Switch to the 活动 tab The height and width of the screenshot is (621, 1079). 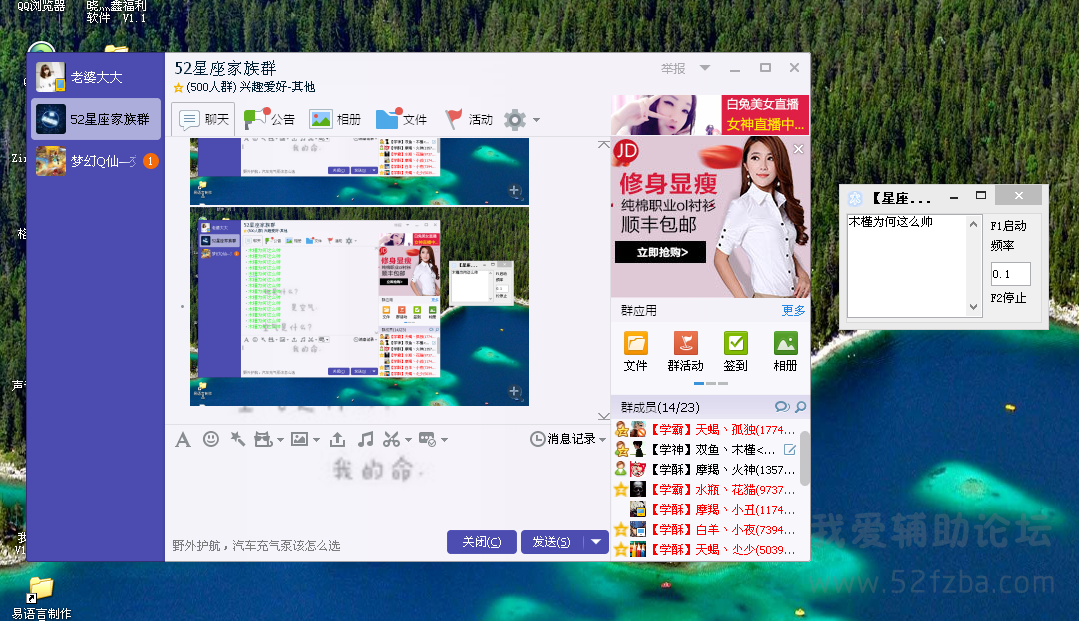[468, 119]
